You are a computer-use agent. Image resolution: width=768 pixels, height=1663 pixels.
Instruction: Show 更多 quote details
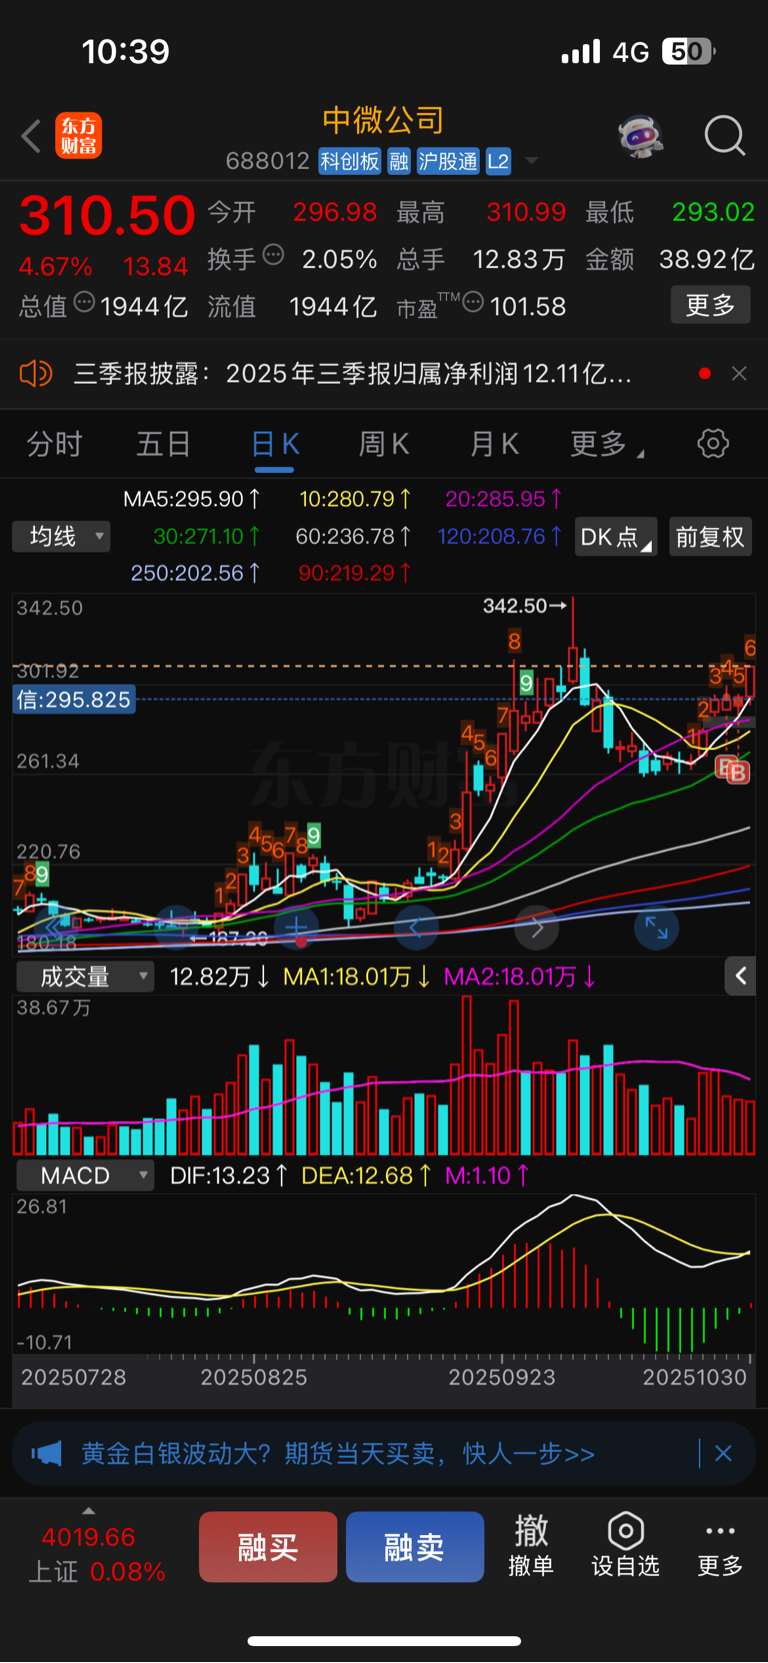click(710, 305)
